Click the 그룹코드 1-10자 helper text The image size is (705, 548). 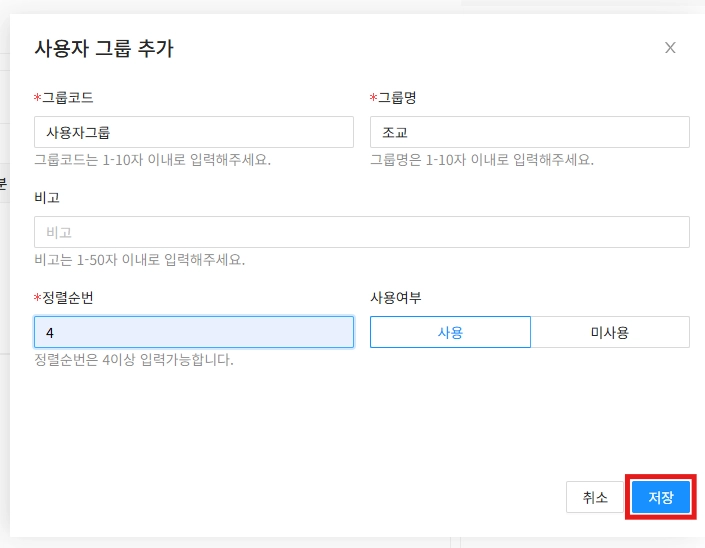coord(152,160)
